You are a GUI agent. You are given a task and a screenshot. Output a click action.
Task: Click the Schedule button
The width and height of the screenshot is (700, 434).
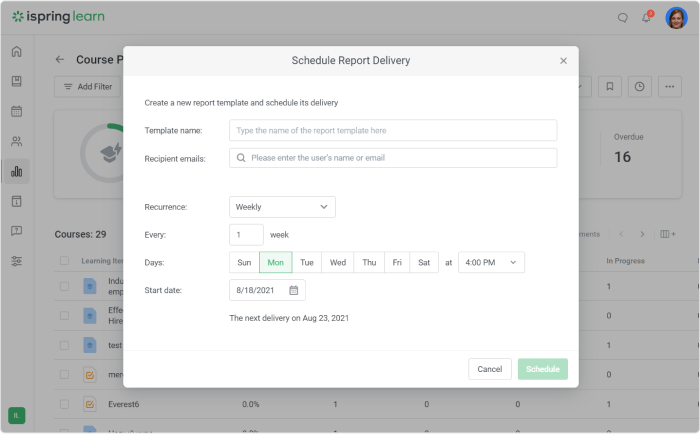543,369
